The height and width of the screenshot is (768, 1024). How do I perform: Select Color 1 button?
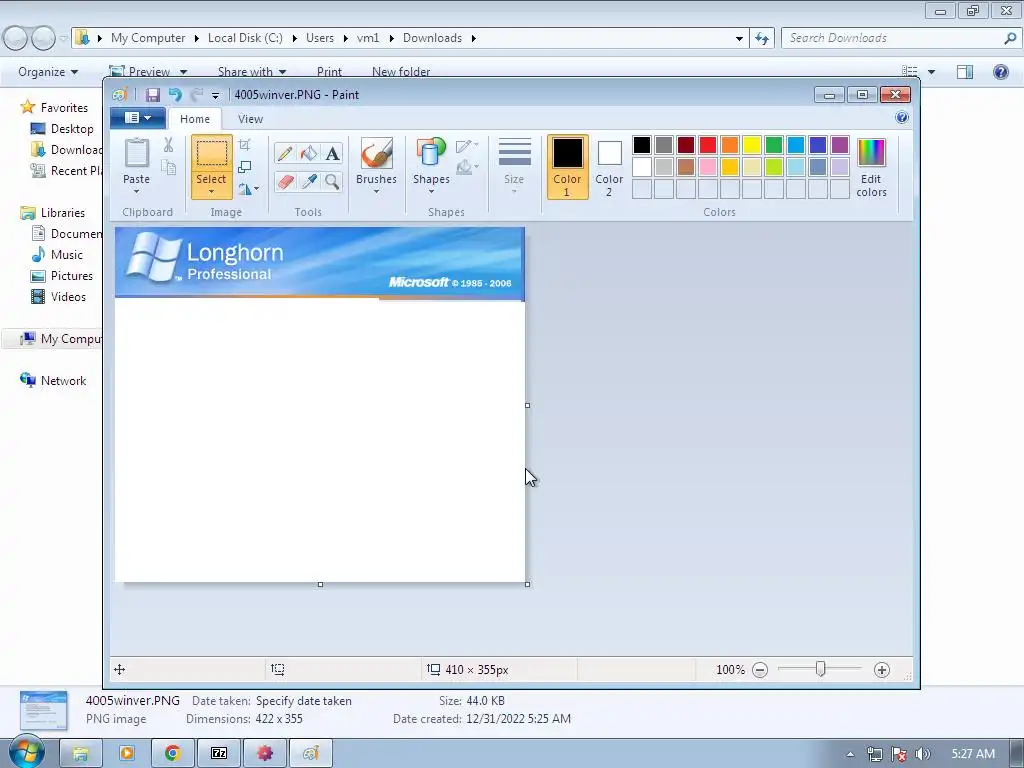click(x=568, y=167)
